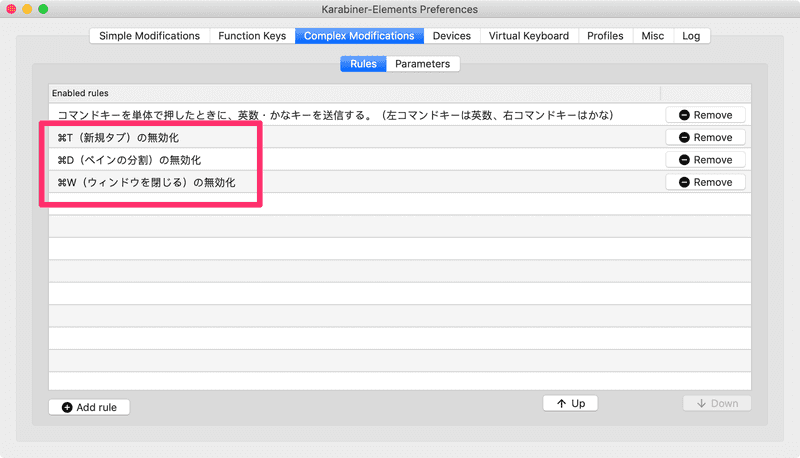Select the コマンドキーを単体で押したときに rule row
Viewport: 800px width, 458px height.
coord(399,115)
